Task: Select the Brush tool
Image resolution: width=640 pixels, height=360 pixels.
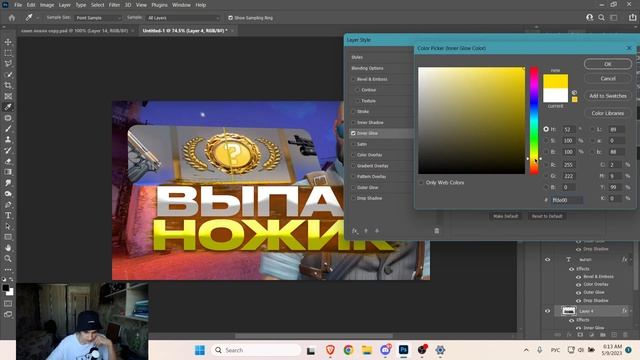Action: [8, 129]
